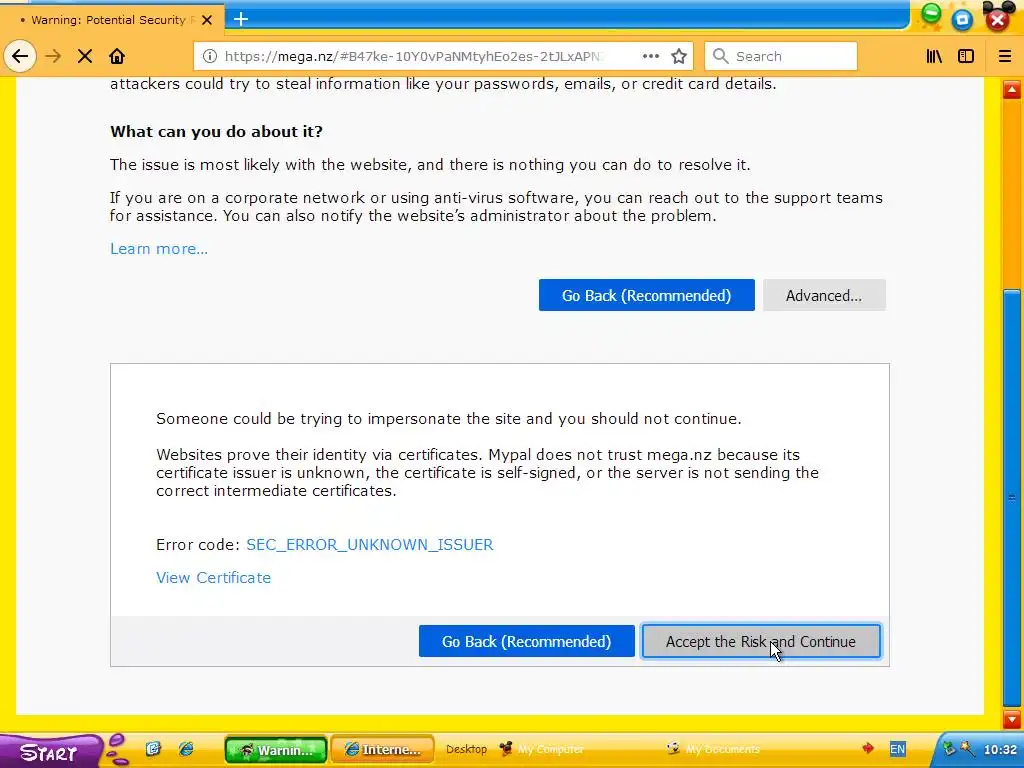Image resolution: width=1024 pixels, height=768 pixels.
Task: Open the Start menu
Action: pyautogui.click(x=49, y=752)
